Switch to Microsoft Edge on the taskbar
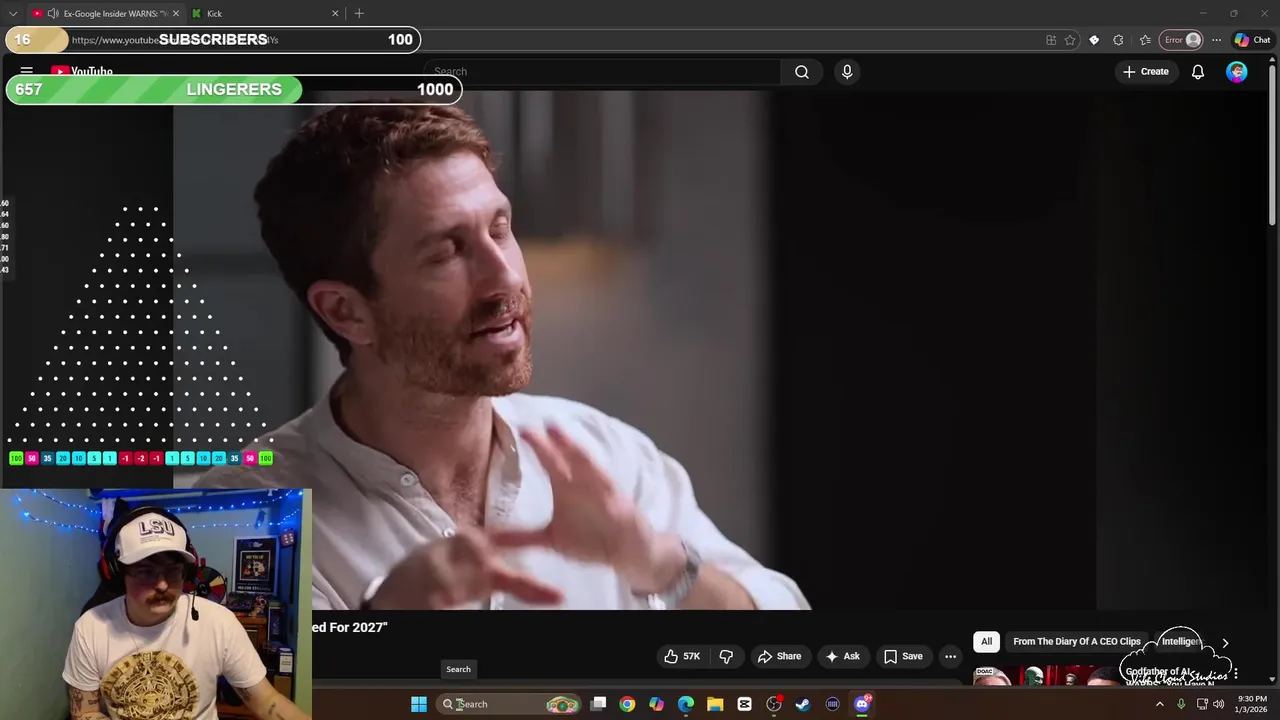This screenshot has width=1280, height=720. coord(686,704)
